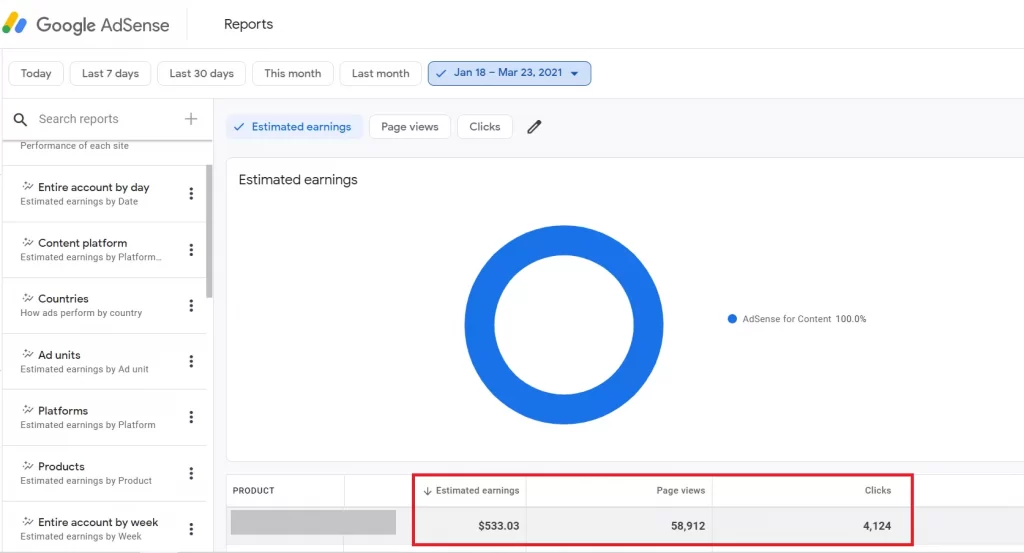
Task: Click the AdSense for Content 100.0% legend label
Action: (x=804, y=319)
